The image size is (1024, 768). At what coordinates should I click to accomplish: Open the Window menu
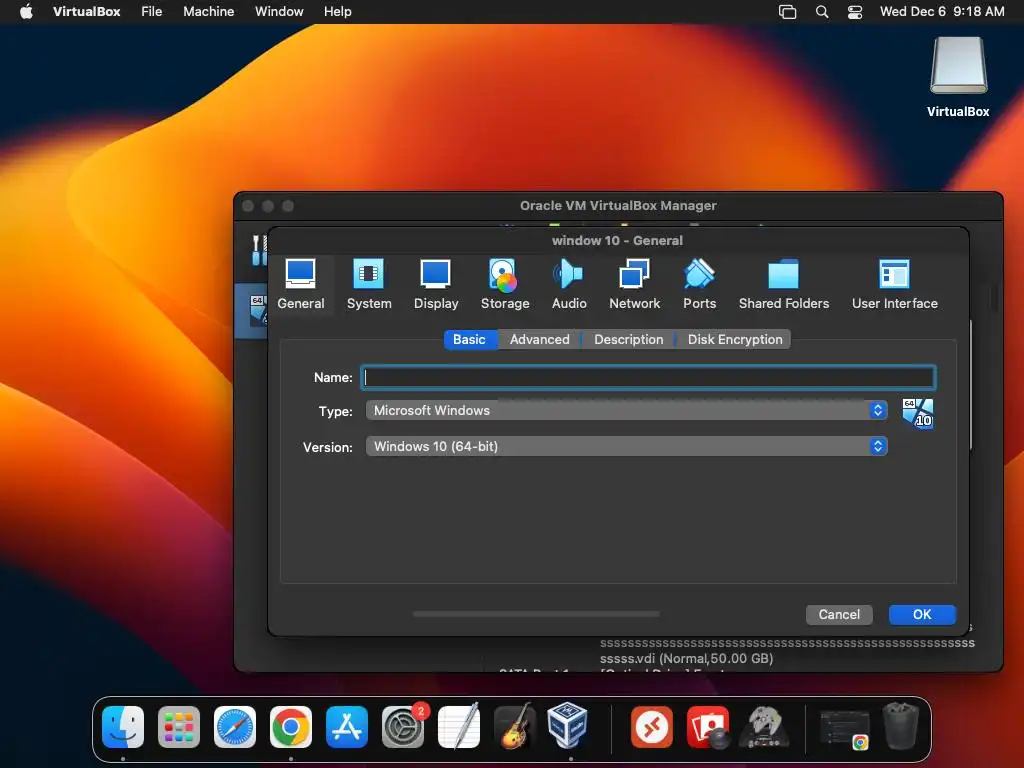(279, 12)
